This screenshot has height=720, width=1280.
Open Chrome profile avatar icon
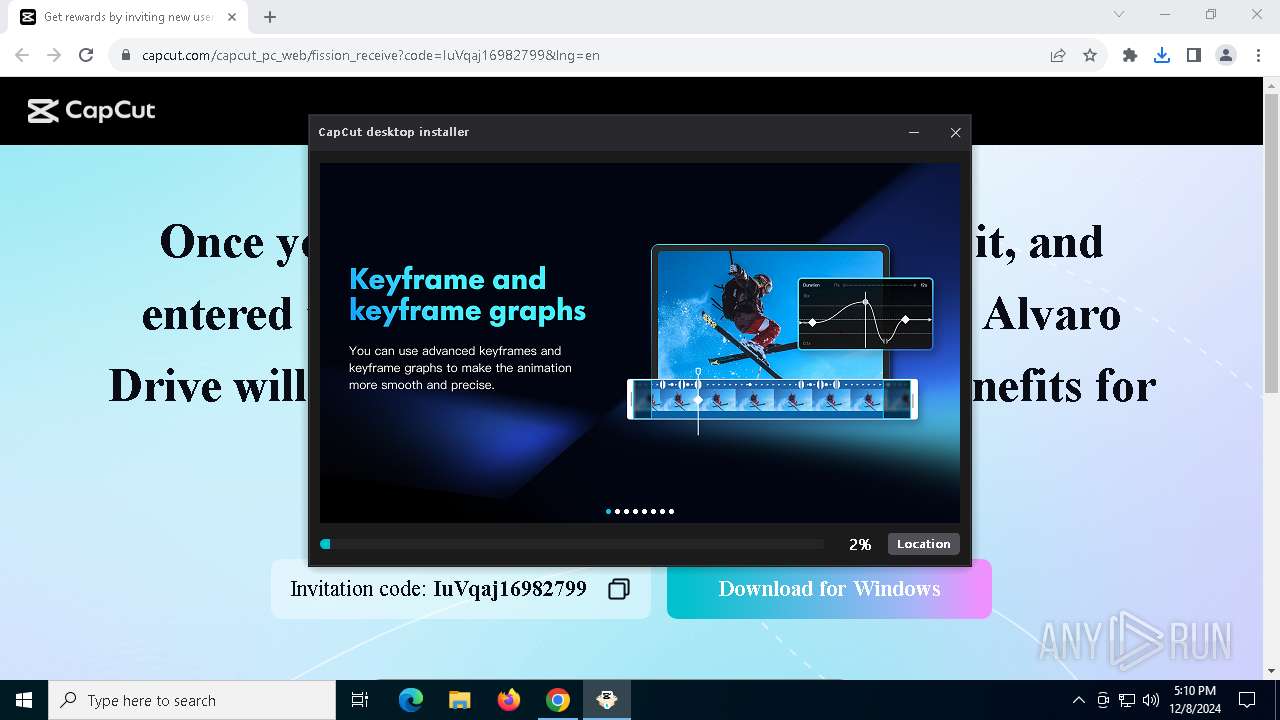click(x=1226, y=55)
